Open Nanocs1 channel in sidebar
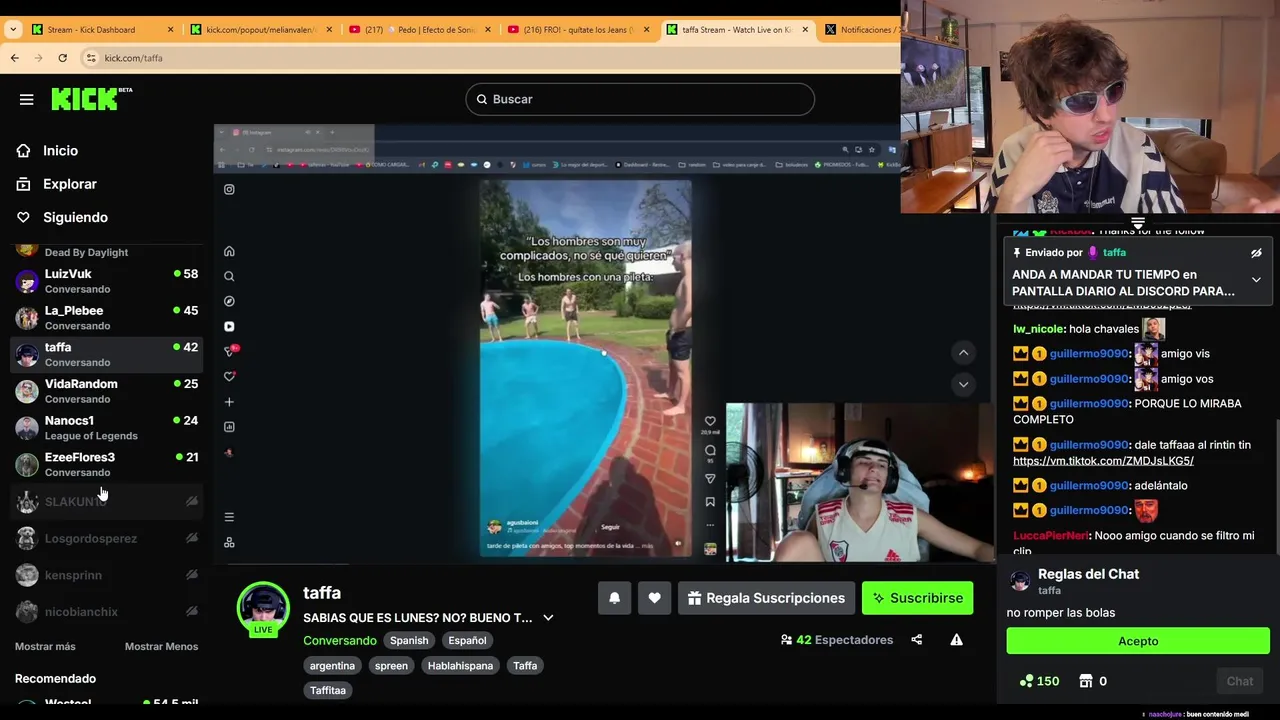Image resolution: width=1280 pixels, height=720 pixels. pyautogui.click(x=106, y=428)
